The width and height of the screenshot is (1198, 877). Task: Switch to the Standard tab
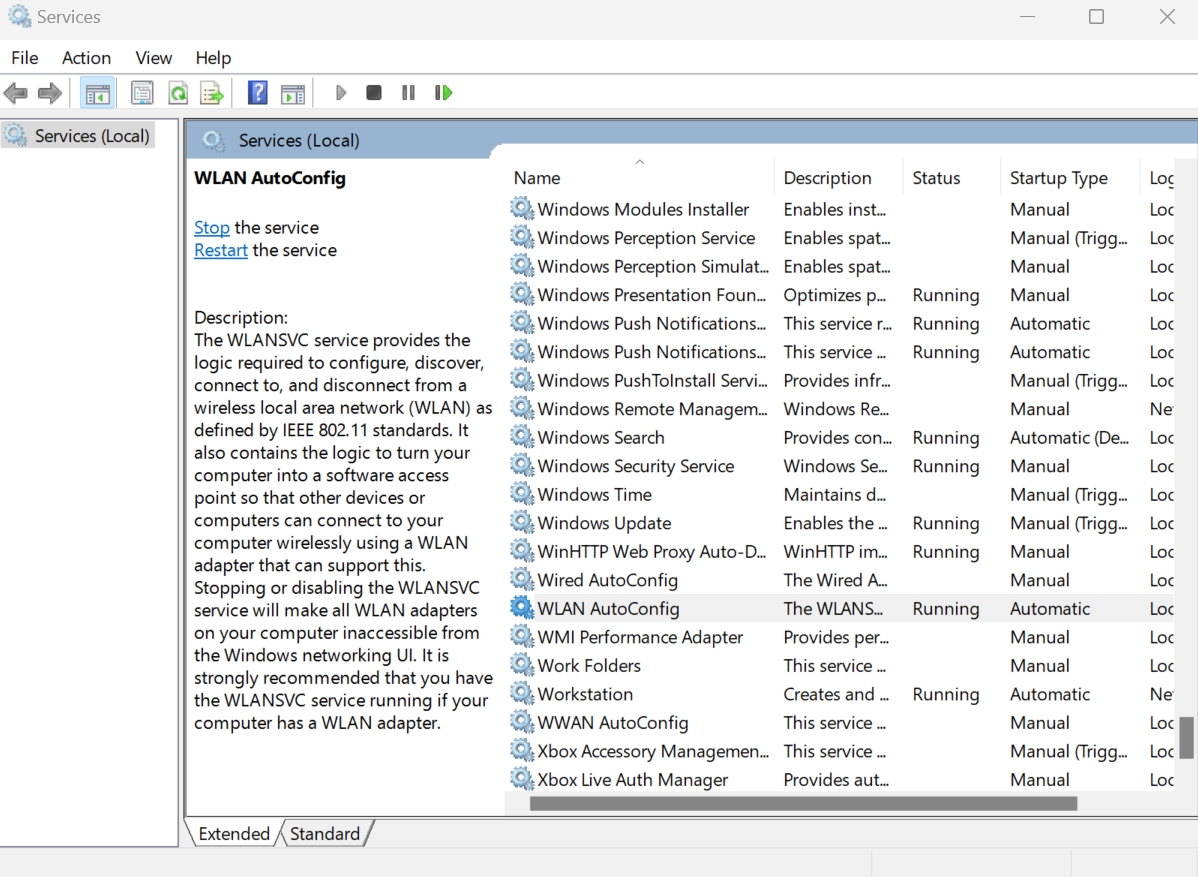pyautogui.click(x=325, y=833)
